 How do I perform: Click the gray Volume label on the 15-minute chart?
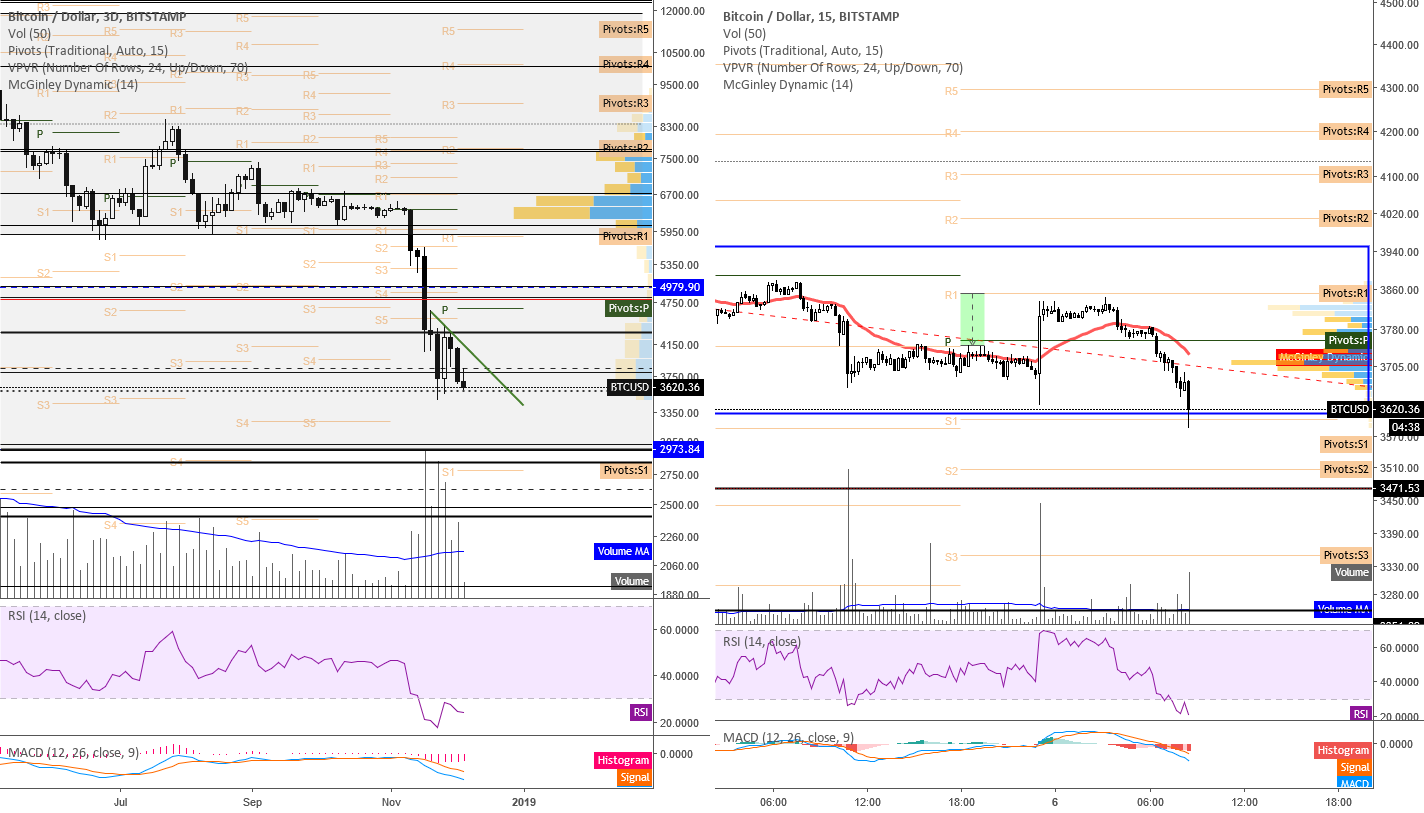click(1351, 572)
